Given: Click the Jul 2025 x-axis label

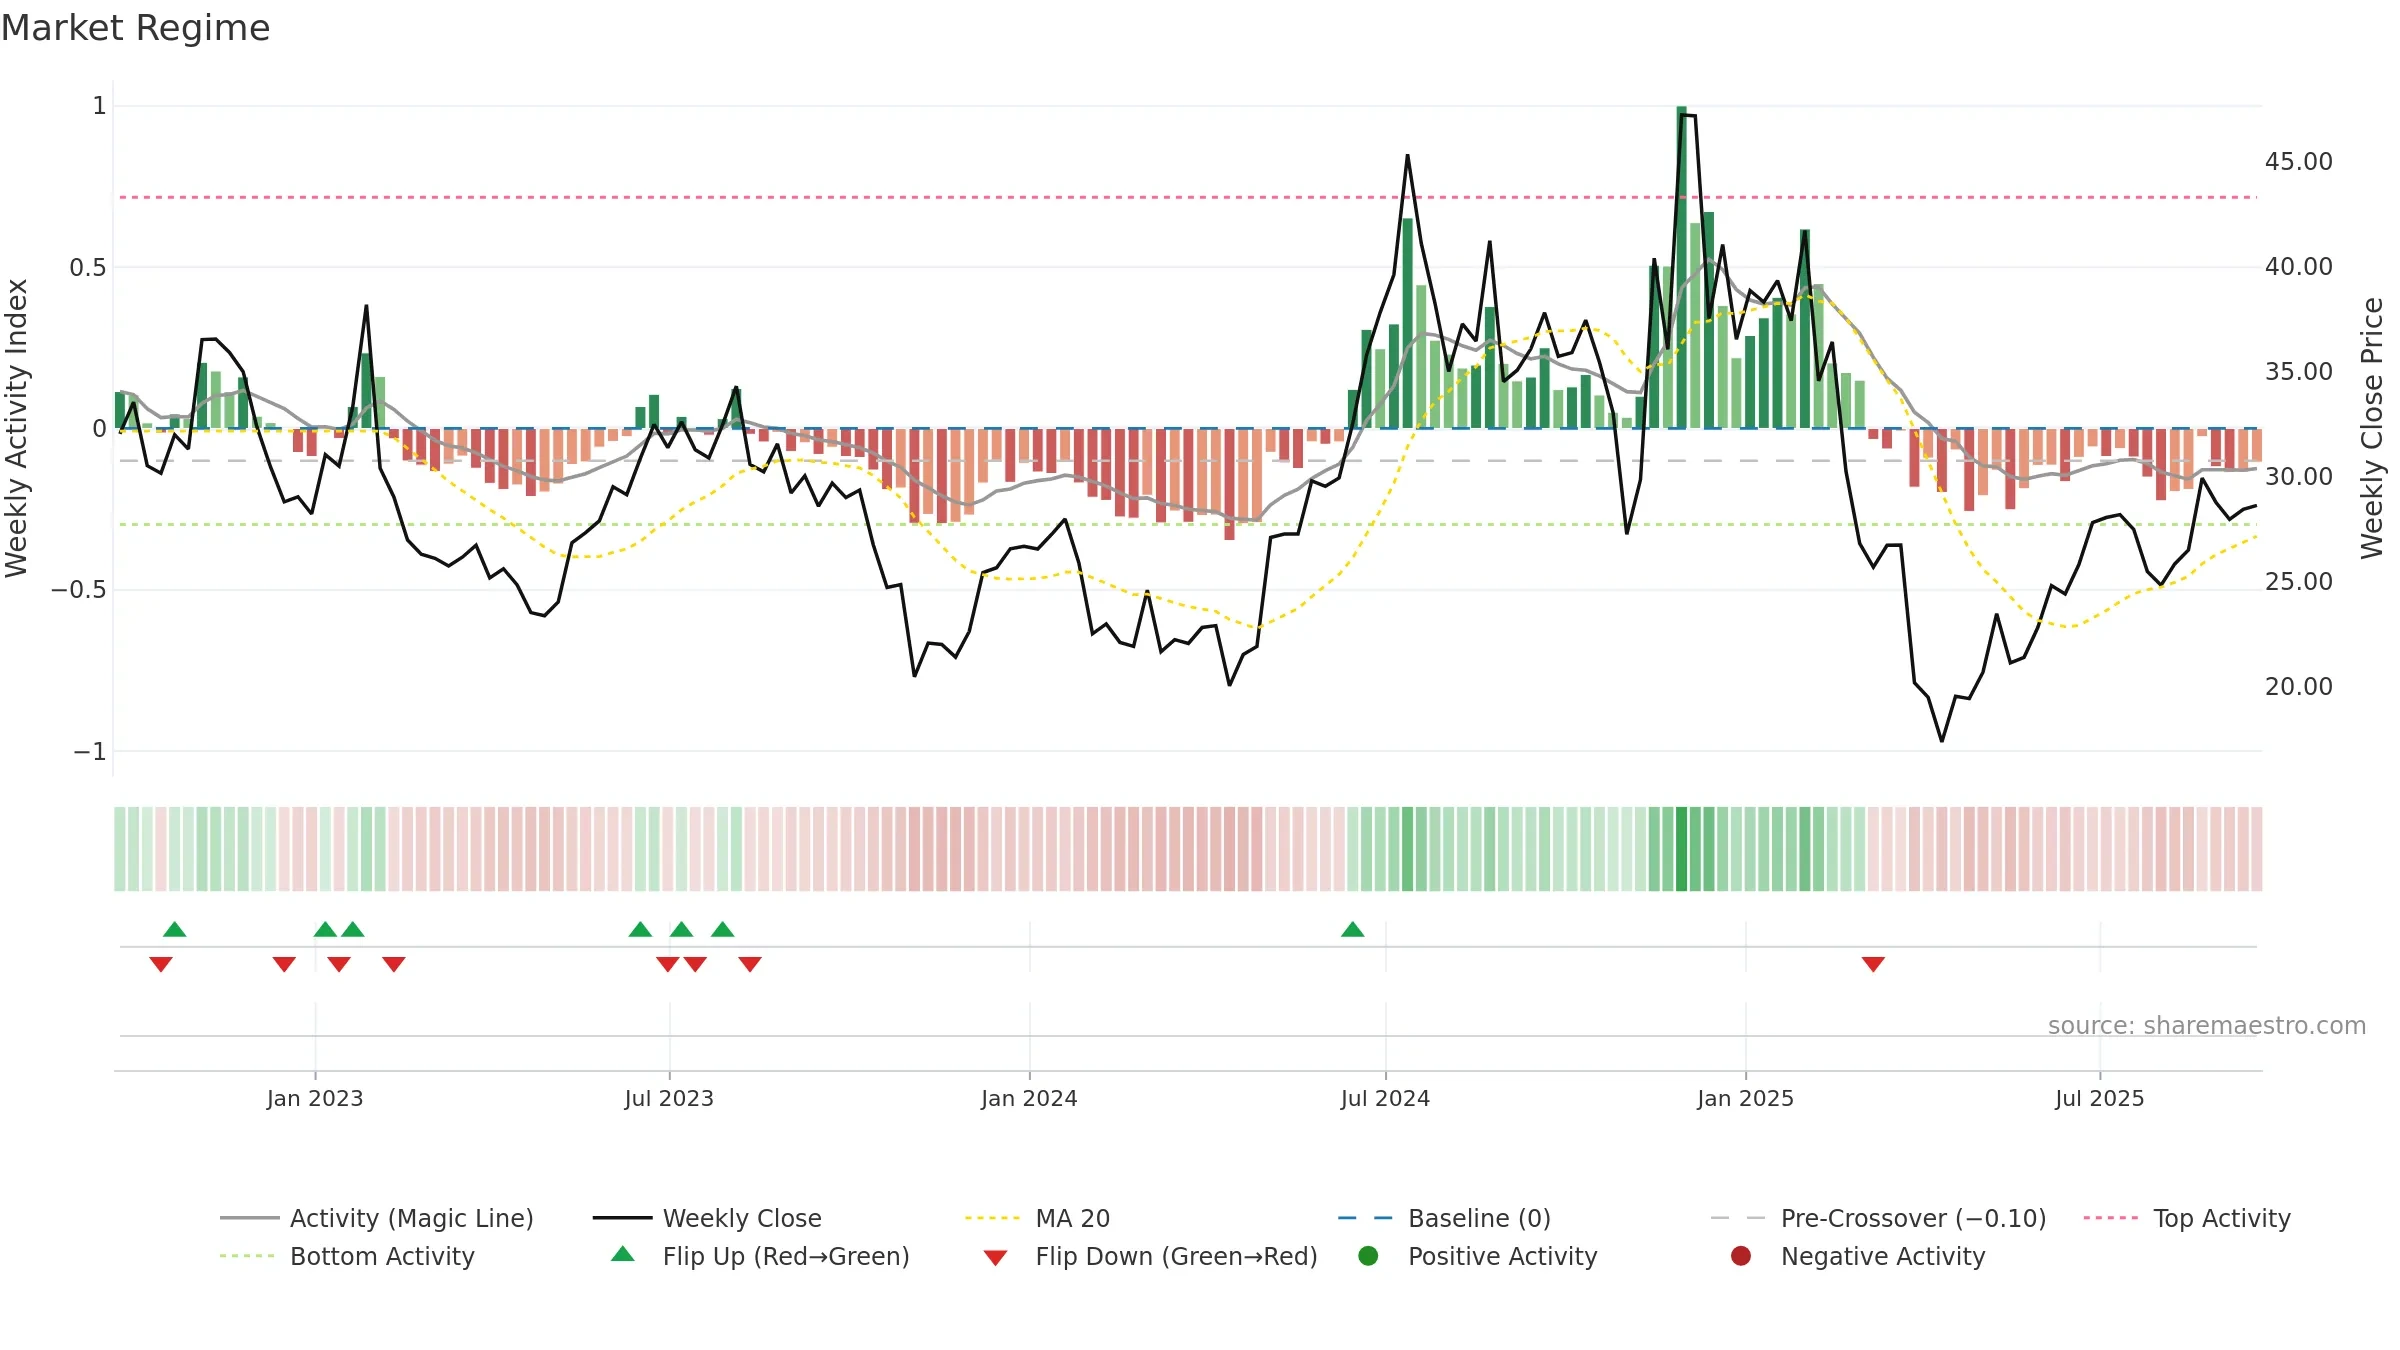Looking at the screenshot, I should click(2099, 1098).
